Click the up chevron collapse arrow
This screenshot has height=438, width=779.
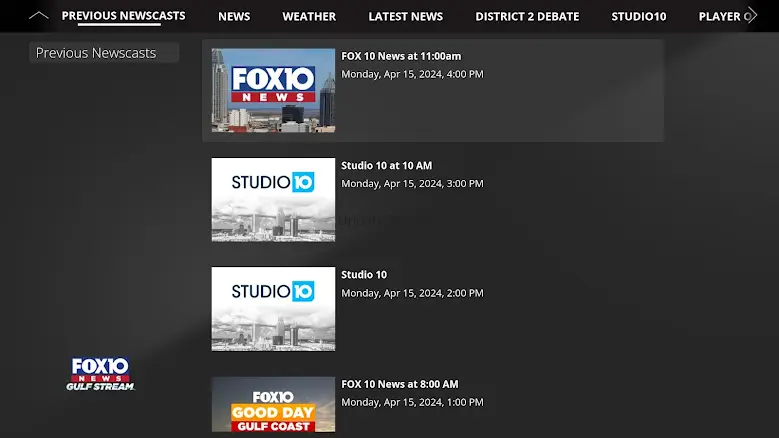[x=38, y=16]
